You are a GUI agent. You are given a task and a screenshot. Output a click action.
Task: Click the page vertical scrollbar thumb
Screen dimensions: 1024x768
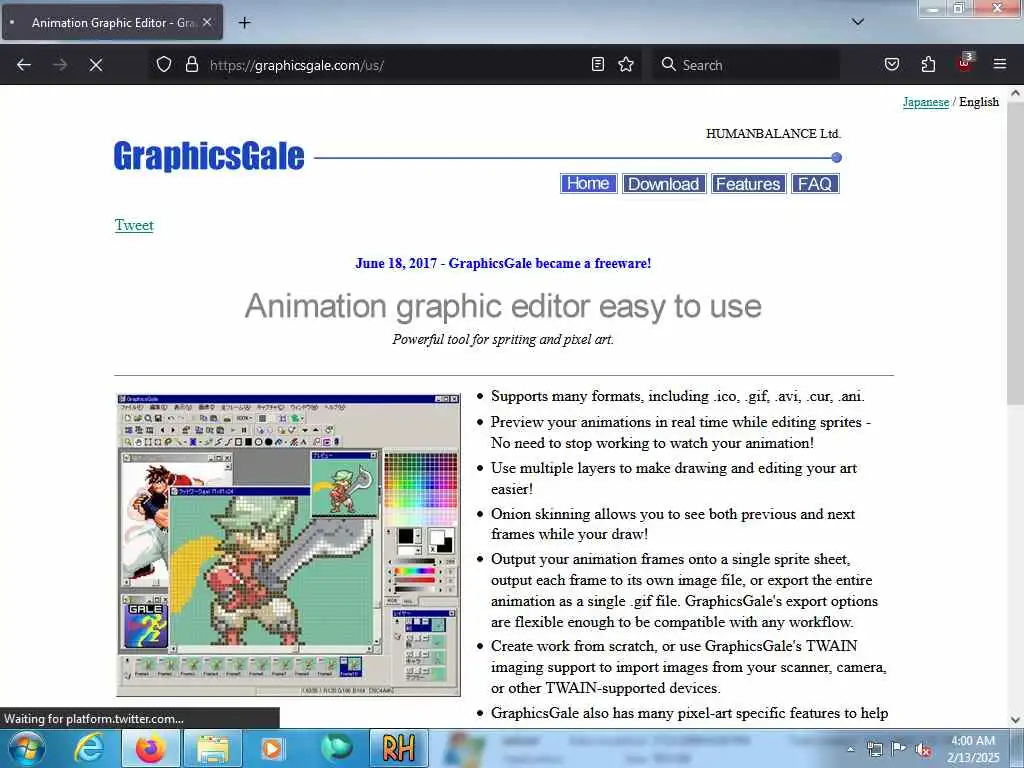click(x=1015, y=255)
